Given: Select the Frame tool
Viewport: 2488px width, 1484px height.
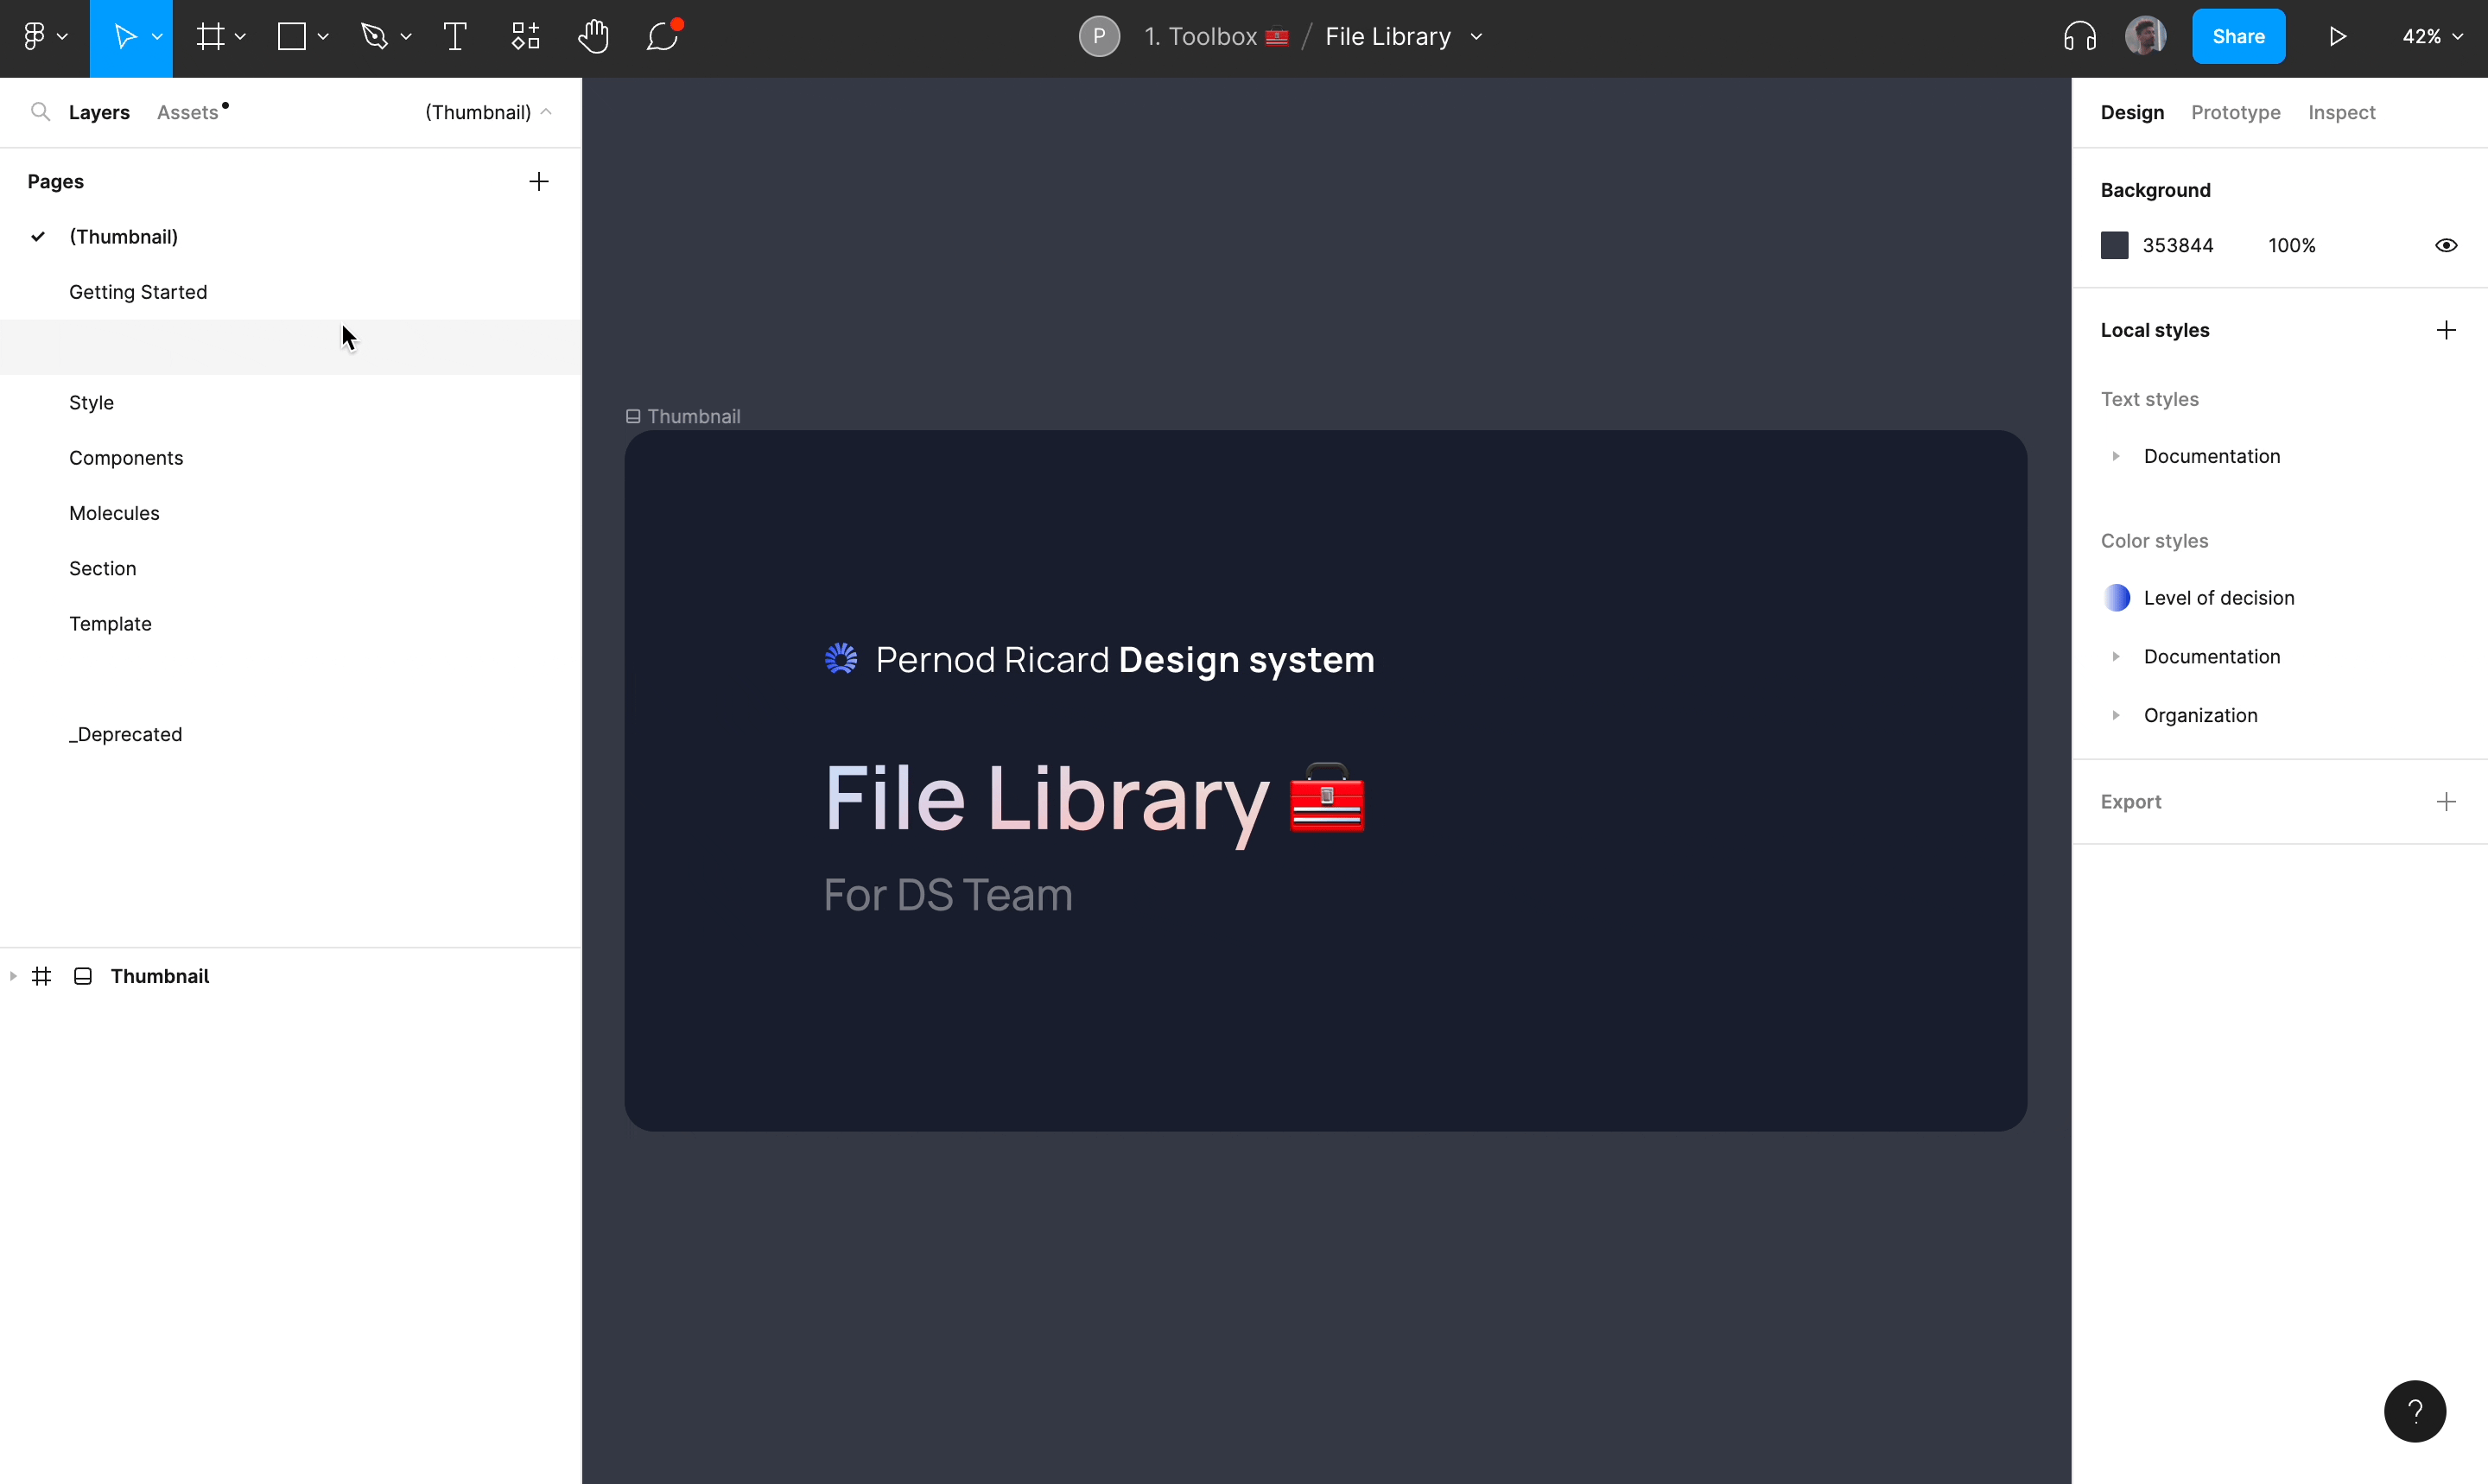Looking at the screenshot, I should pos(211,37).
